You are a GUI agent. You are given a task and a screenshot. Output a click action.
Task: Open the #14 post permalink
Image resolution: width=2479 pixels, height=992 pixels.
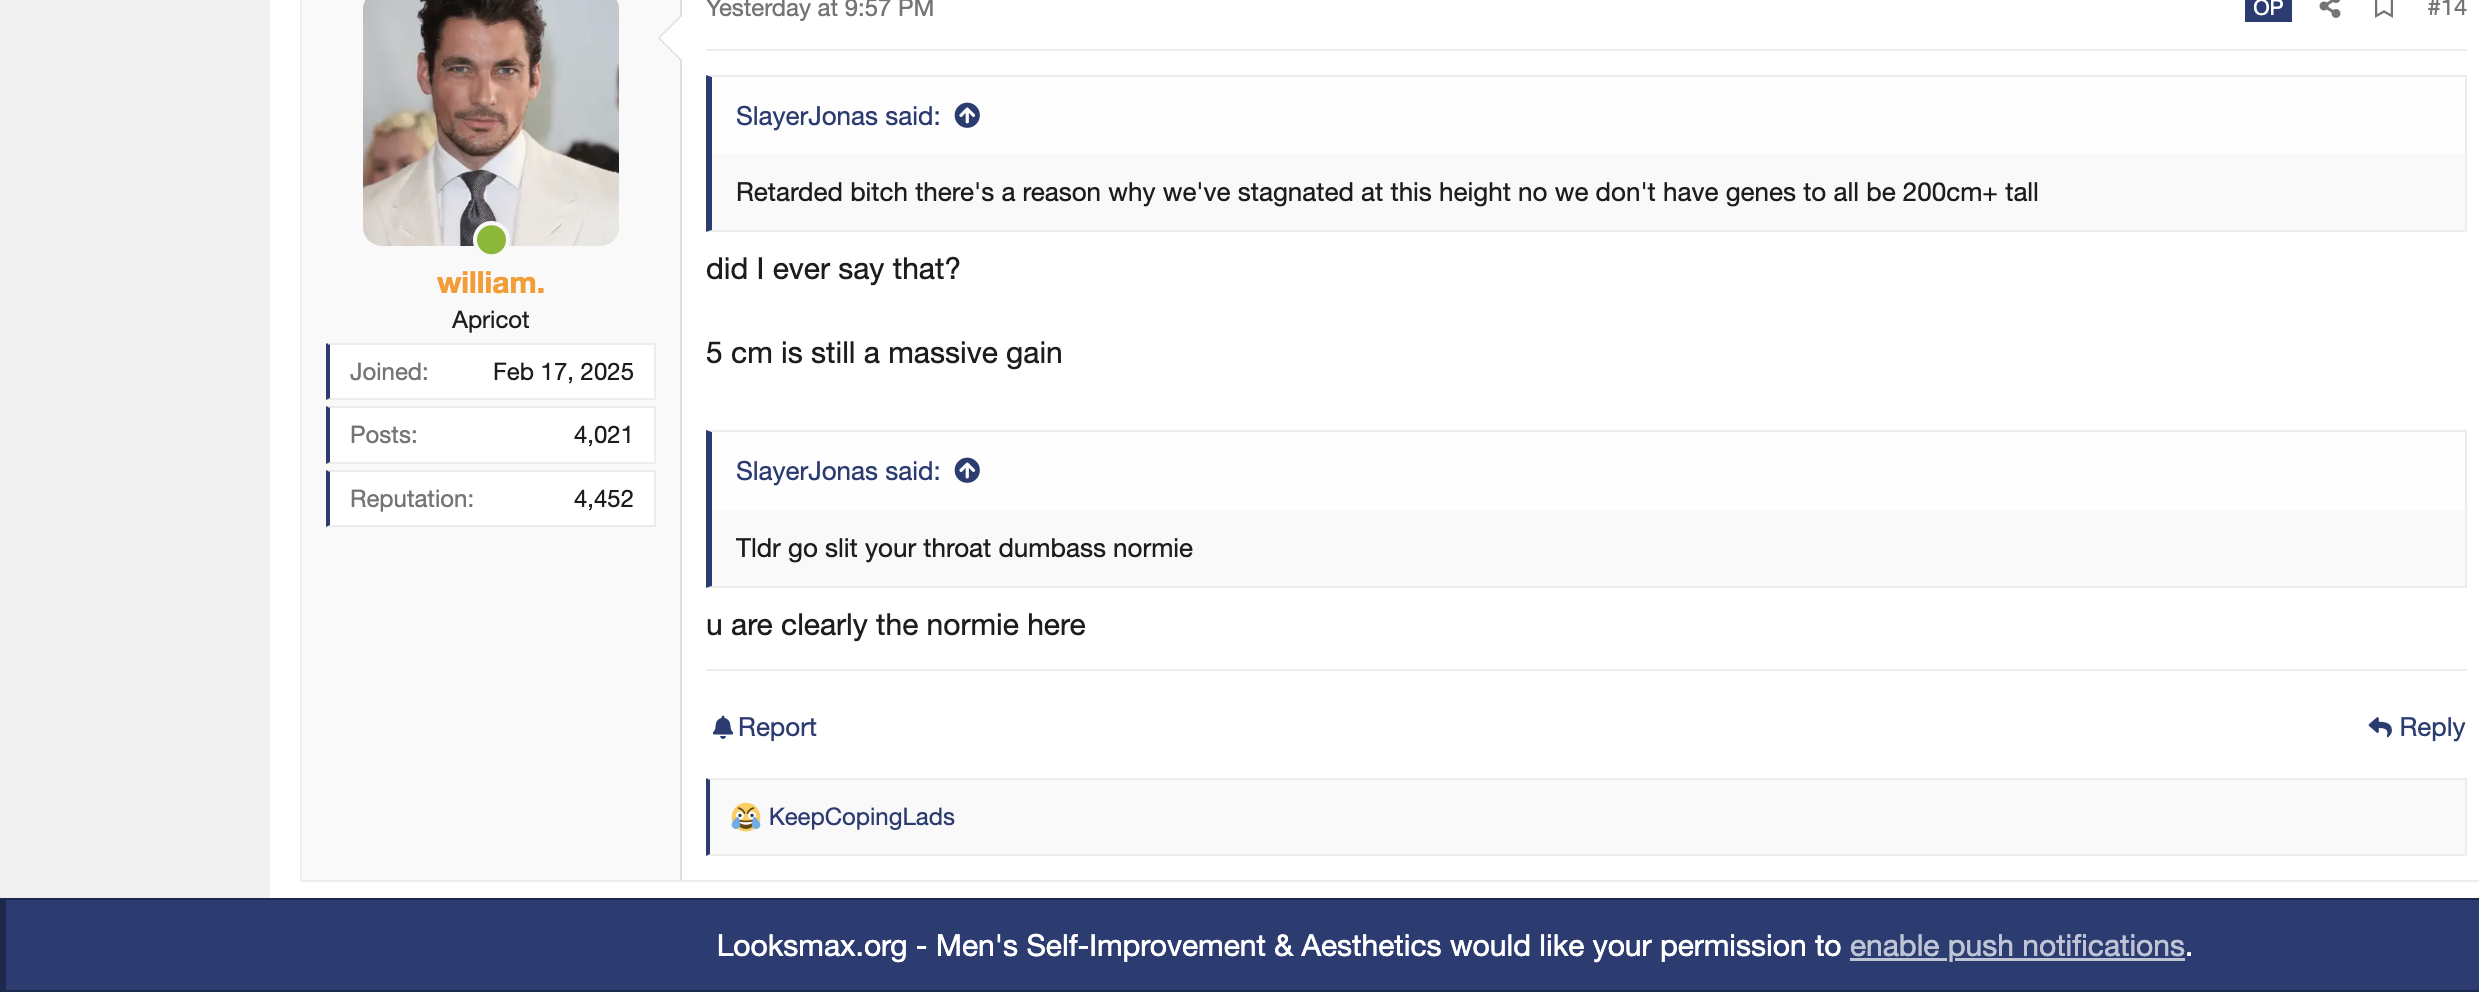pos(2446,9)
